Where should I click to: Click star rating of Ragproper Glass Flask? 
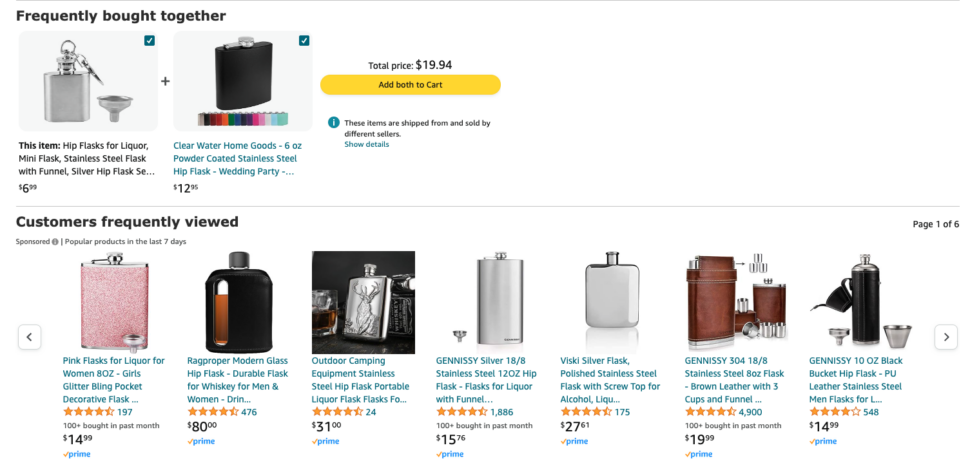pos(212,412)
